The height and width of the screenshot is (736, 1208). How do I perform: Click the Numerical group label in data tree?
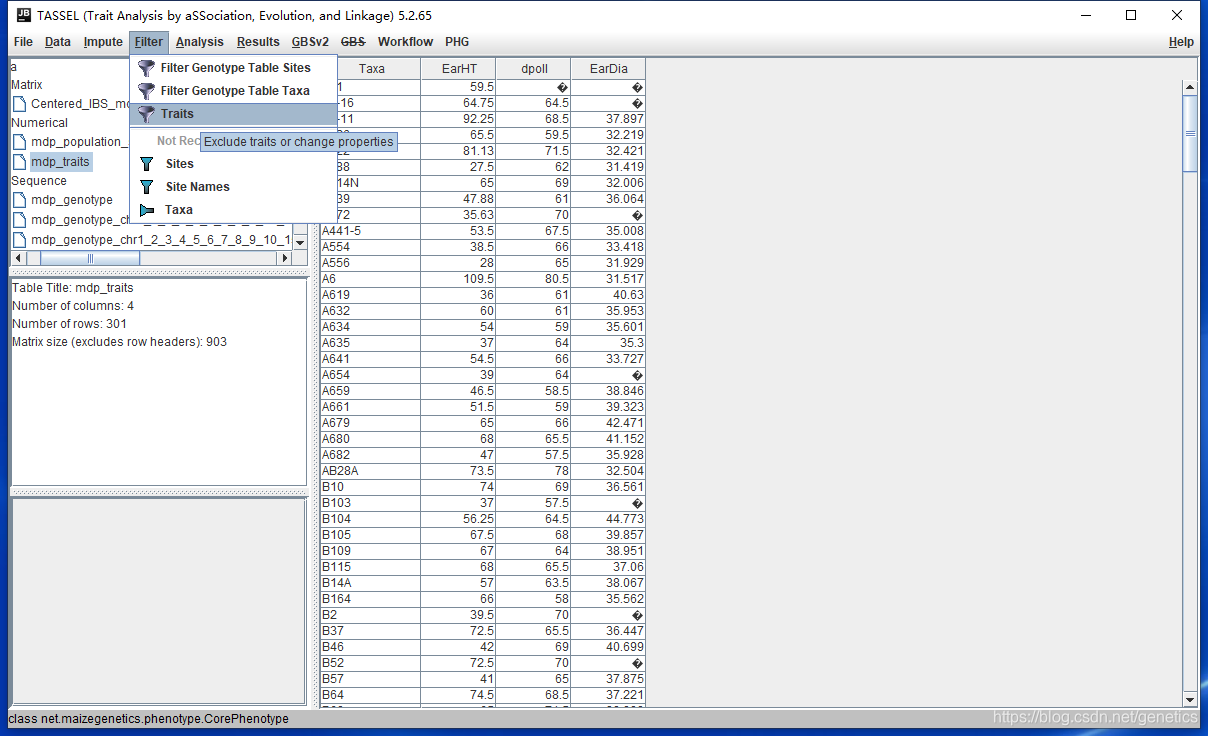pyautogui.click(x=40, y=123)
